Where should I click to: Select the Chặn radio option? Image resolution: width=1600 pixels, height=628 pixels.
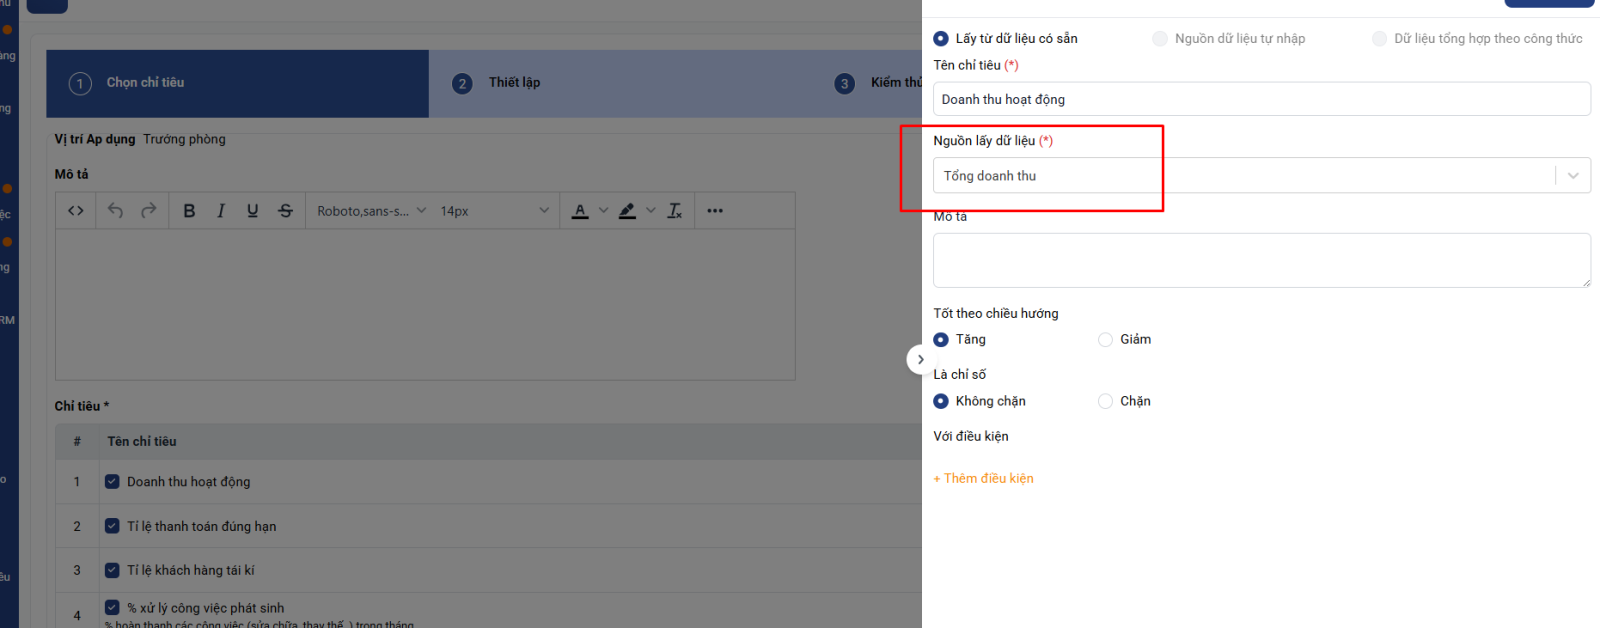pos(1105,401)
